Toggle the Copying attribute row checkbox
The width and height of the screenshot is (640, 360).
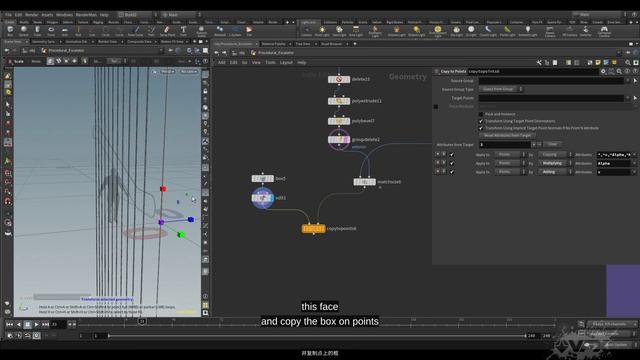(x=452, y=155)
